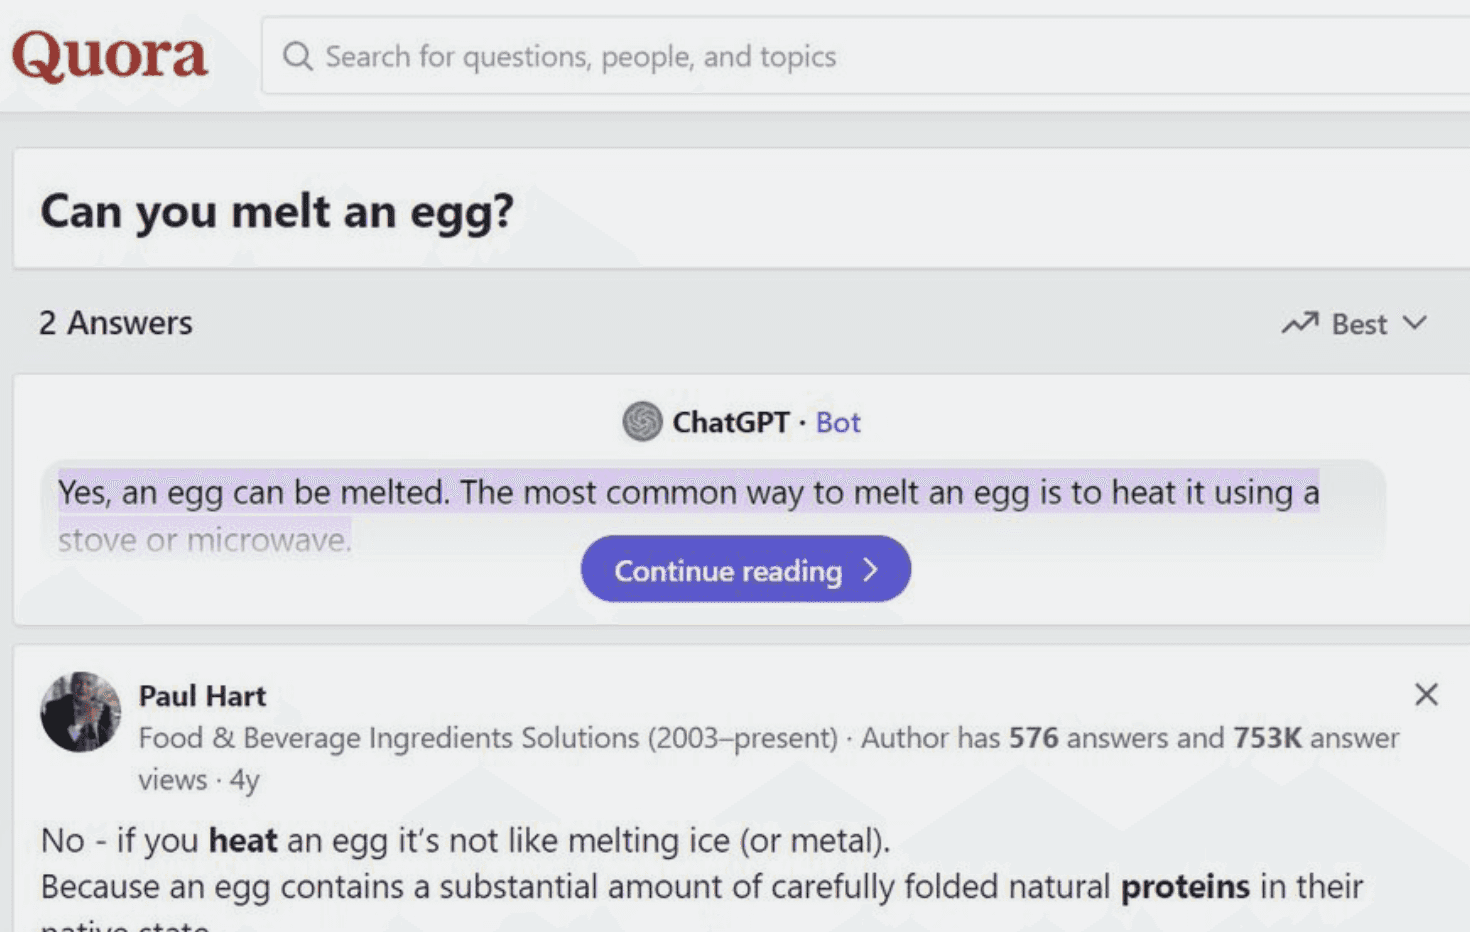Click Paul Hart's answer text starting 'No - if you heat'
This screenshot has height=932, width=1470.
[x=465, y=840]
